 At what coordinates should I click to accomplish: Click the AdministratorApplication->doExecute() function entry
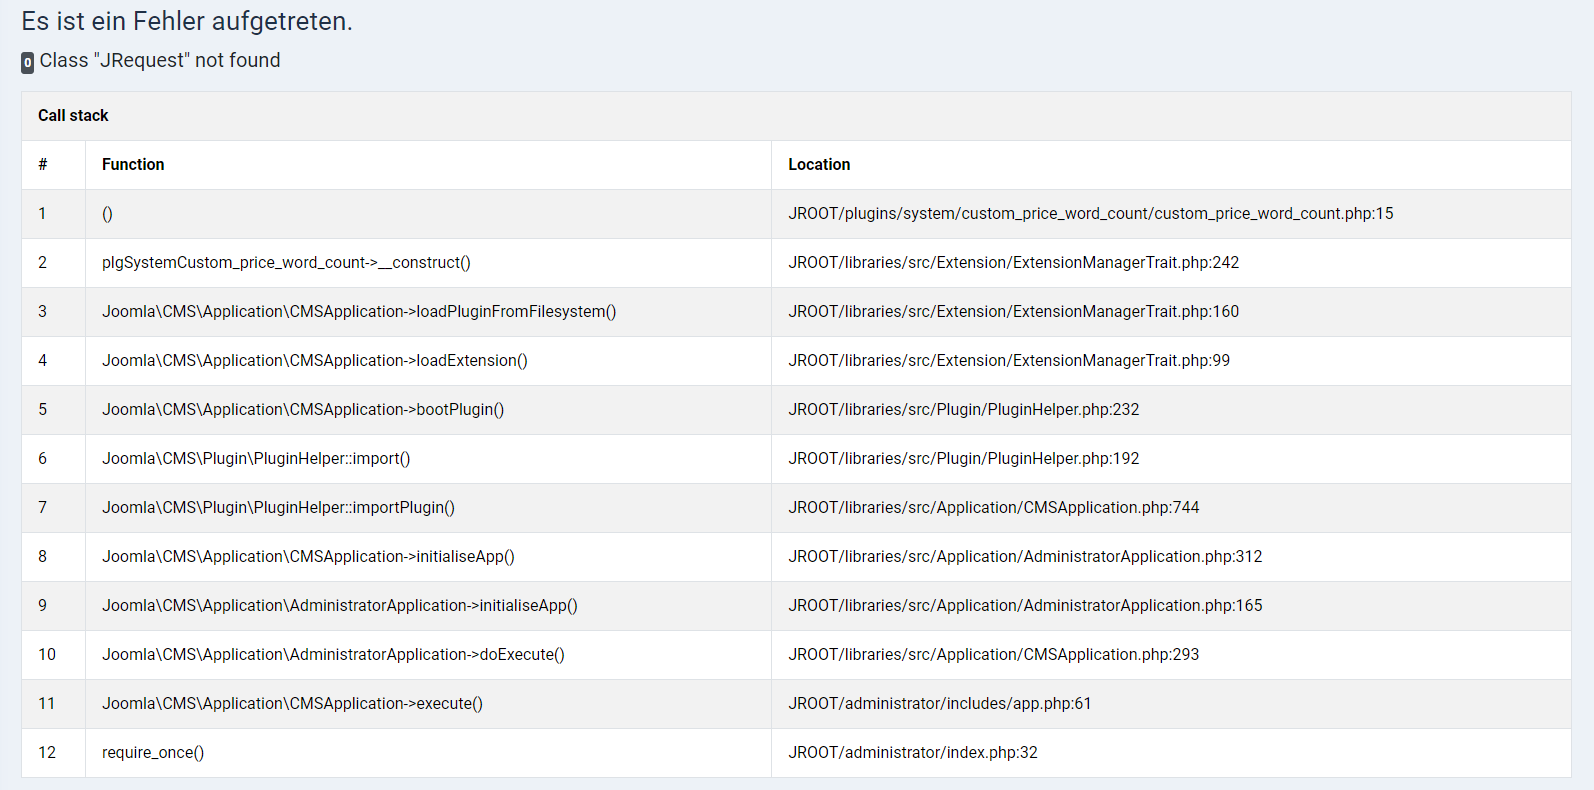click(333, 655)
